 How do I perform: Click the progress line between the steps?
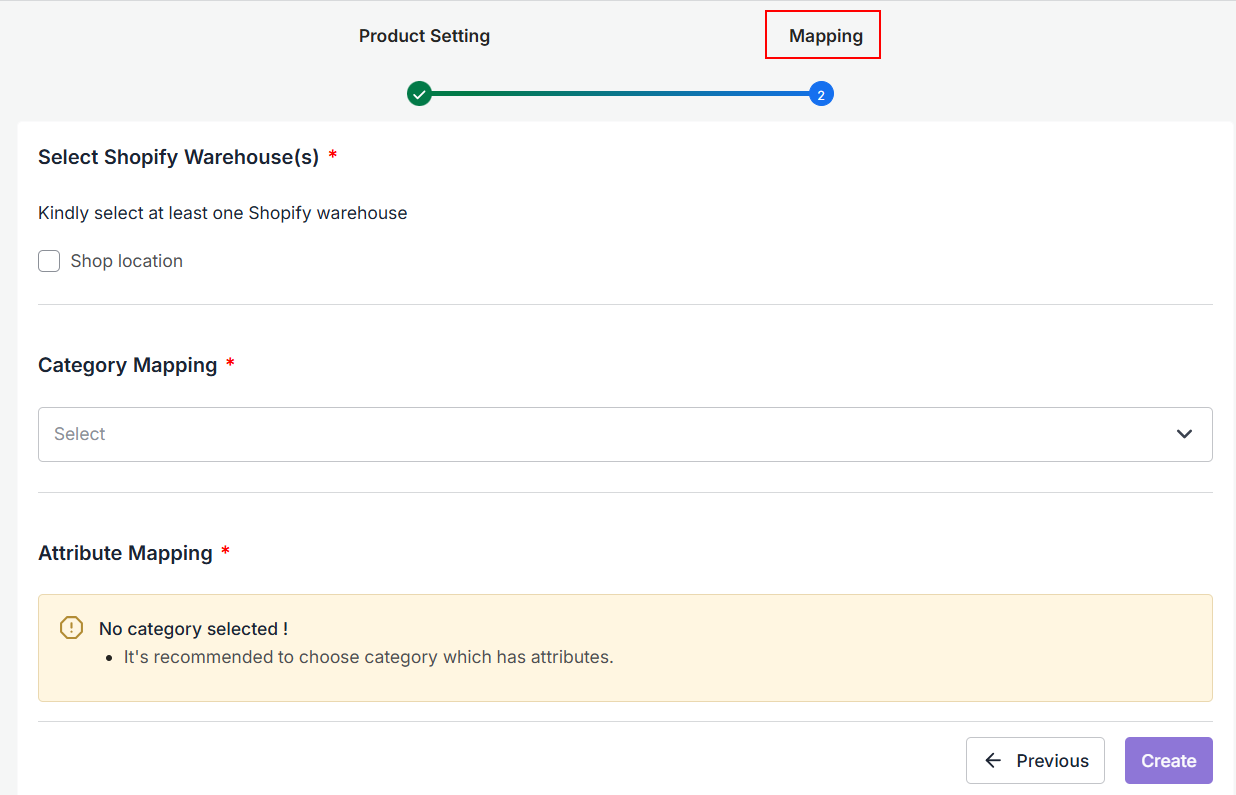tap(620, 94)
